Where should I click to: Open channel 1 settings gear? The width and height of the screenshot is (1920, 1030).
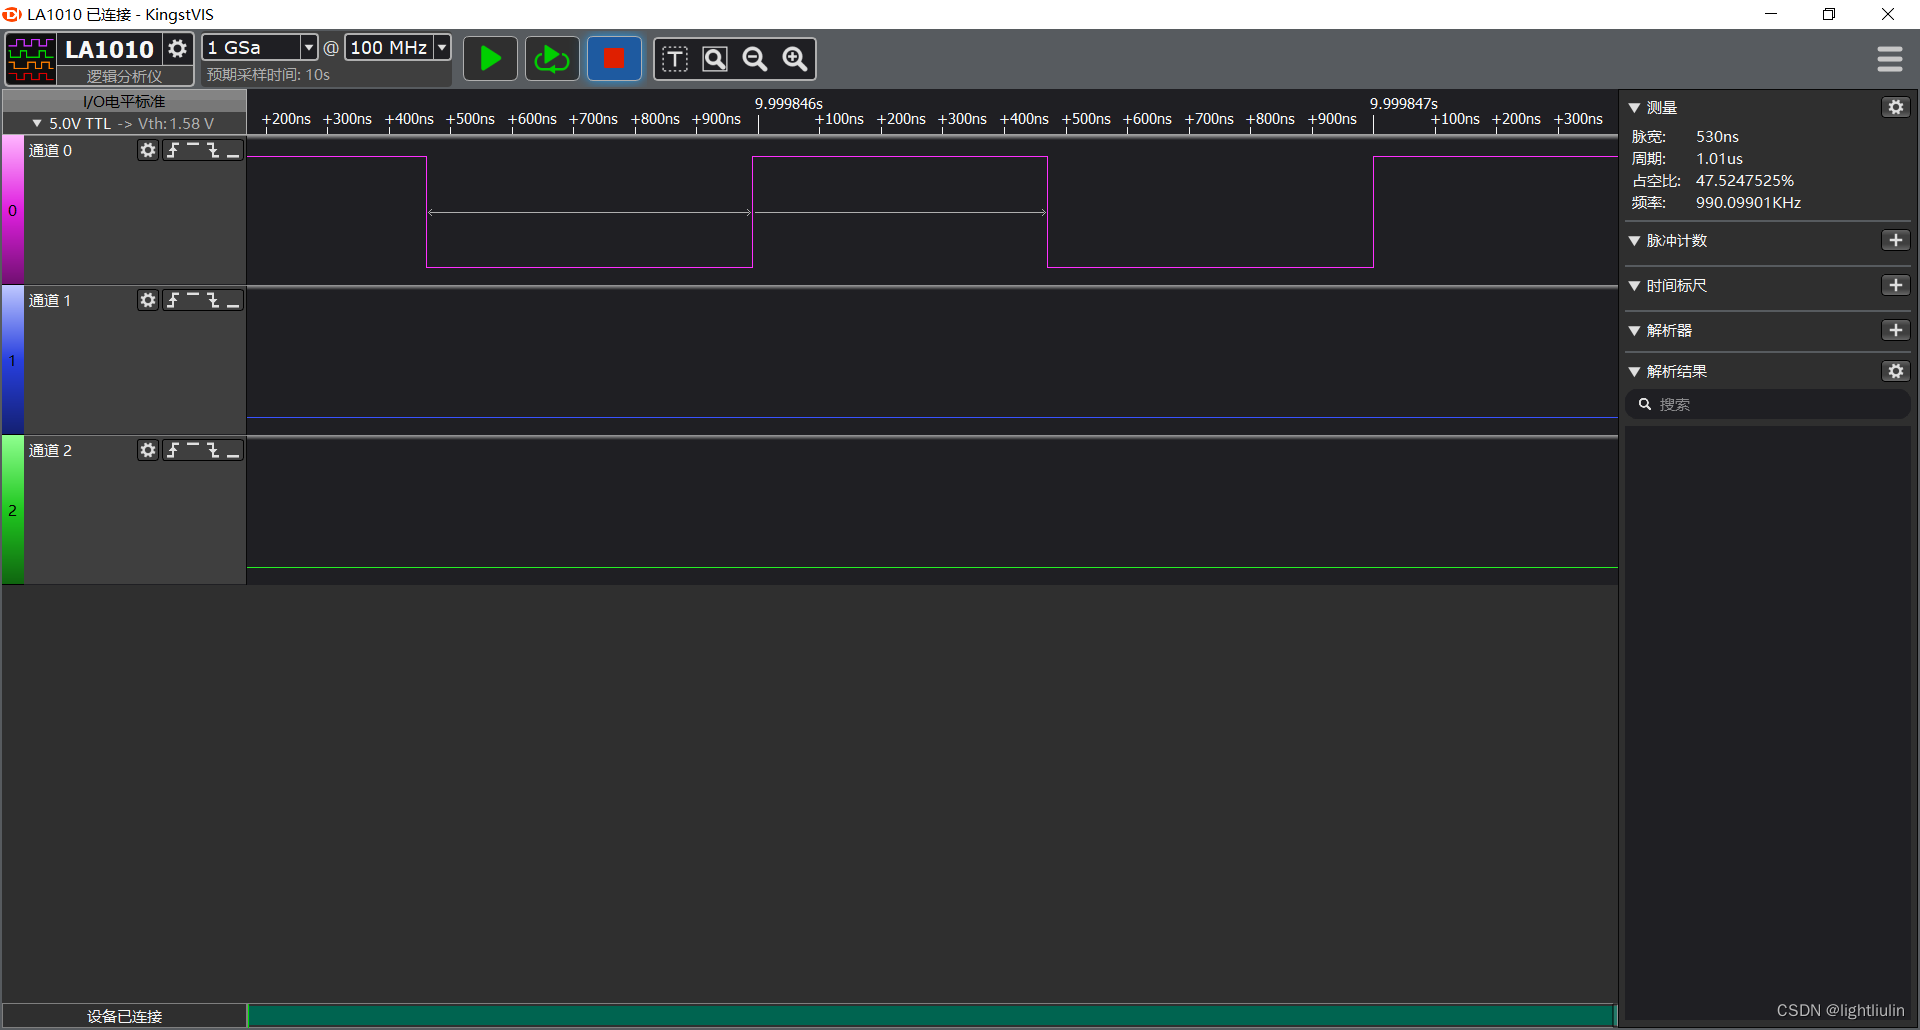(148, 300)
